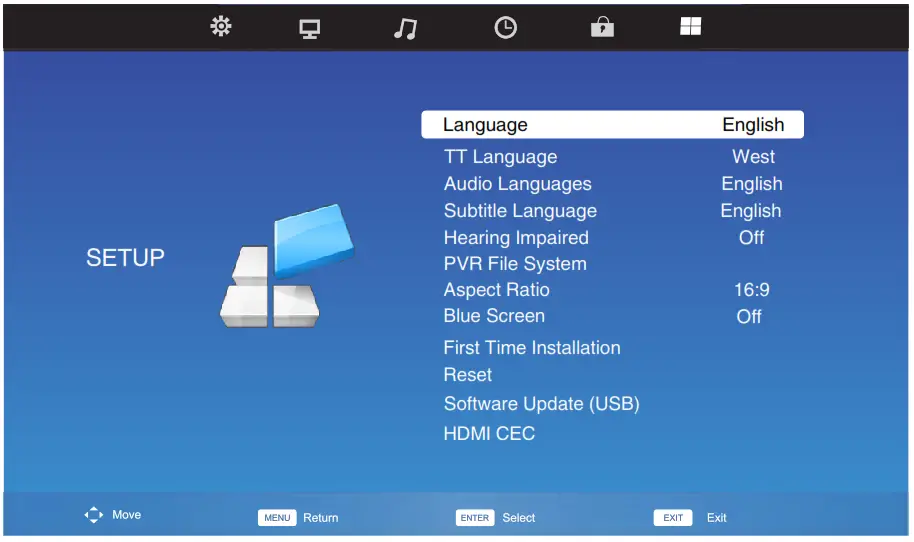914x542 pixels.
Task: Open Software Update (USB)
Action: [542, 404]
